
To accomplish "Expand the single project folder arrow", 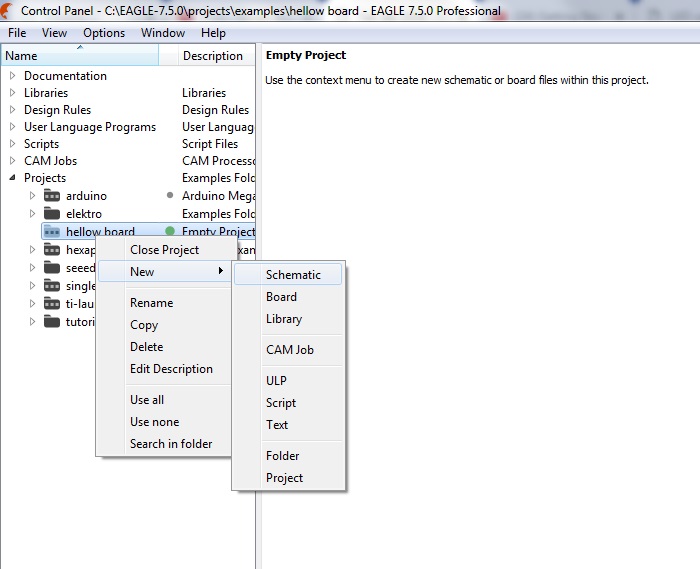I will 32,286.
